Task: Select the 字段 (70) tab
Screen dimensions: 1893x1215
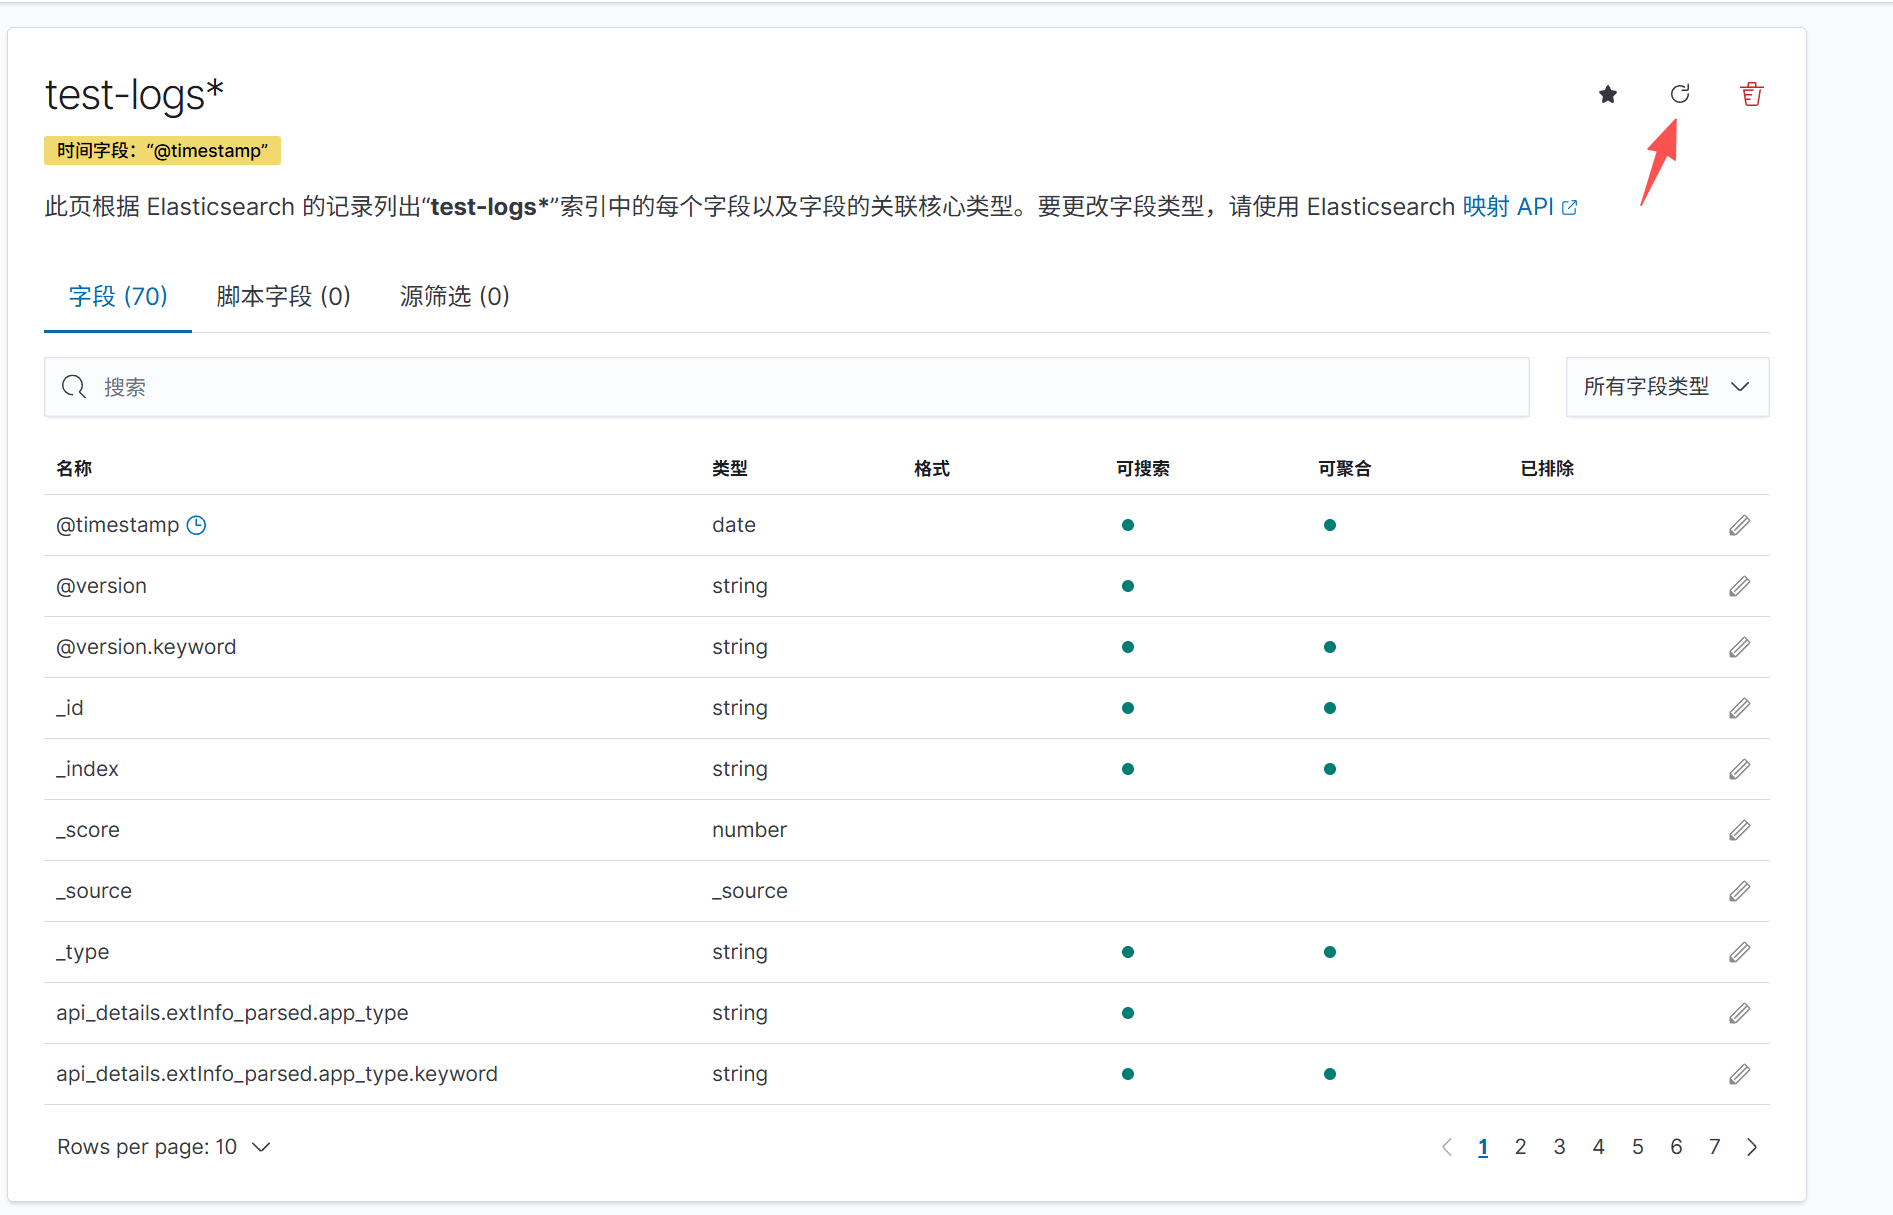Action: pos(118,297)
